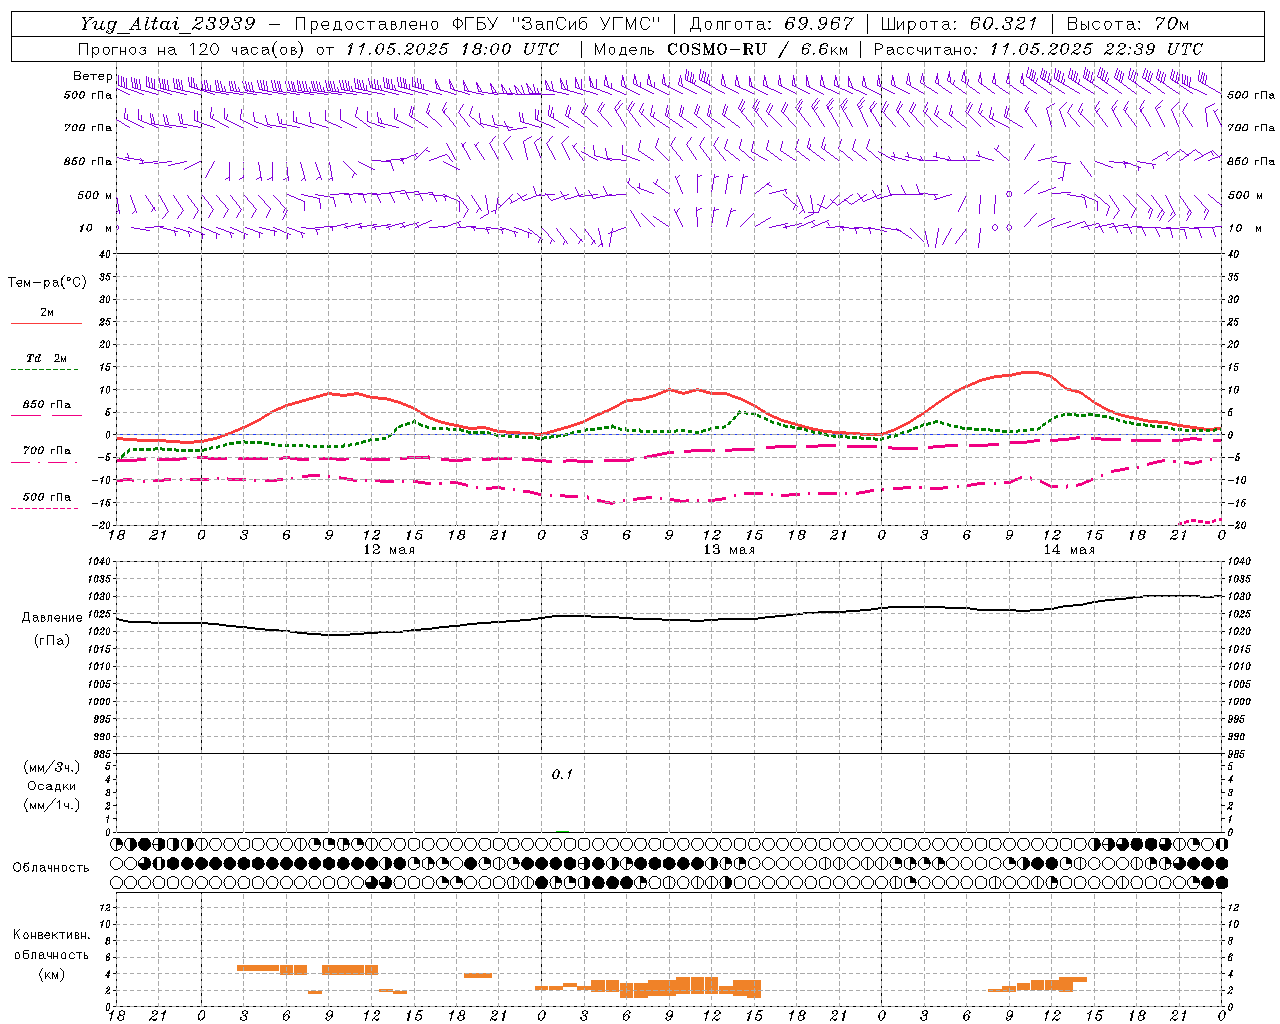Click the Долгота: 69.967 value
This screenshot has height=1024, width=1280.
[x=771, y=24]
